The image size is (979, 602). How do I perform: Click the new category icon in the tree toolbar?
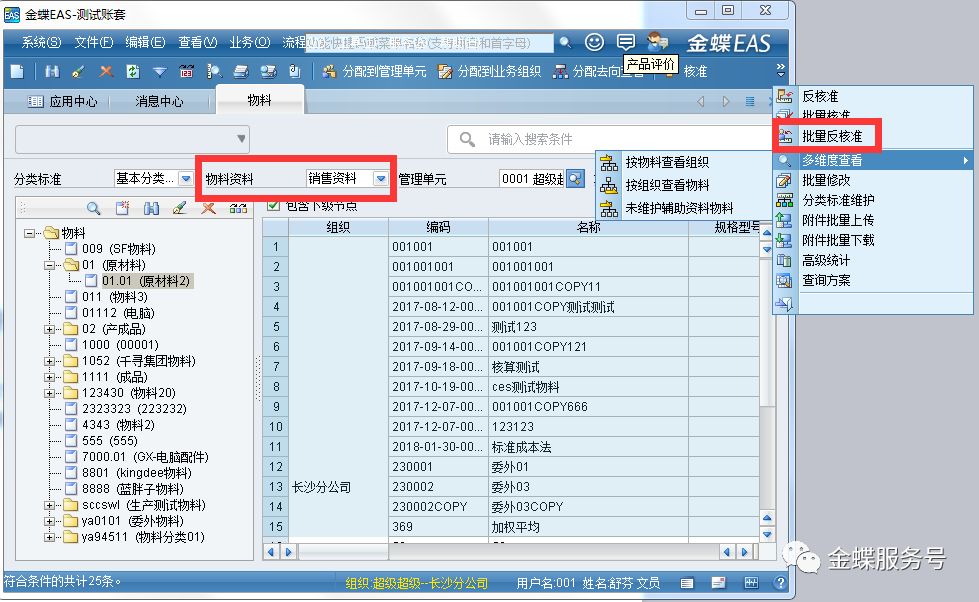point(122,208)
